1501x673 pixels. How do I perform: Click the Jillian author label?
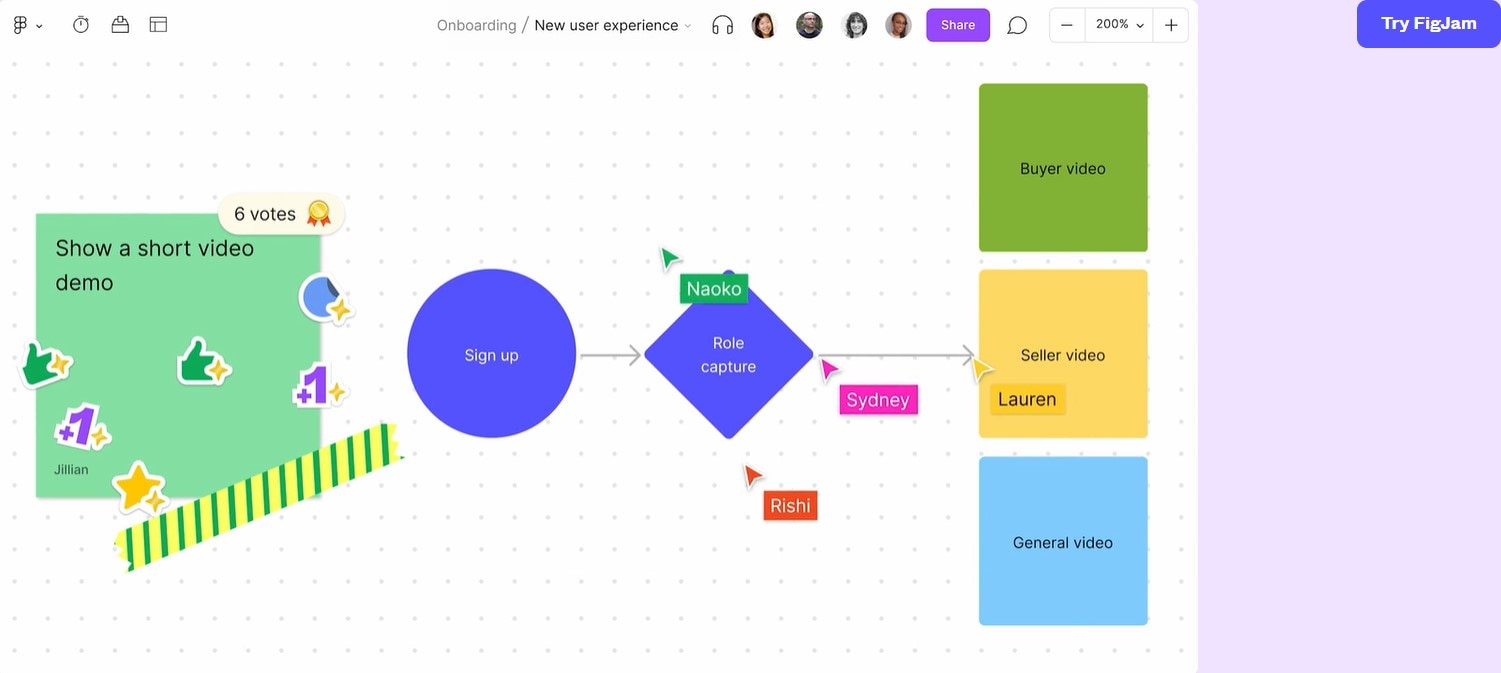click(71, 469)
